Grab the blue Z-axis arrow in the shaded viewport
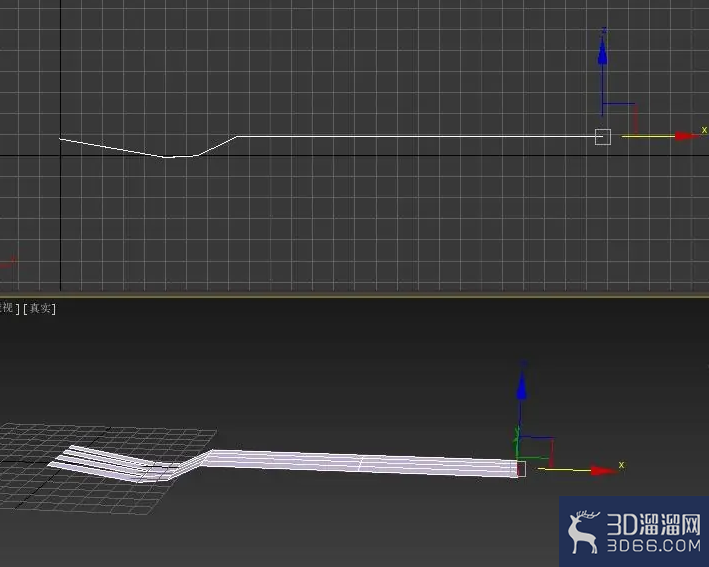 [522, 387]
